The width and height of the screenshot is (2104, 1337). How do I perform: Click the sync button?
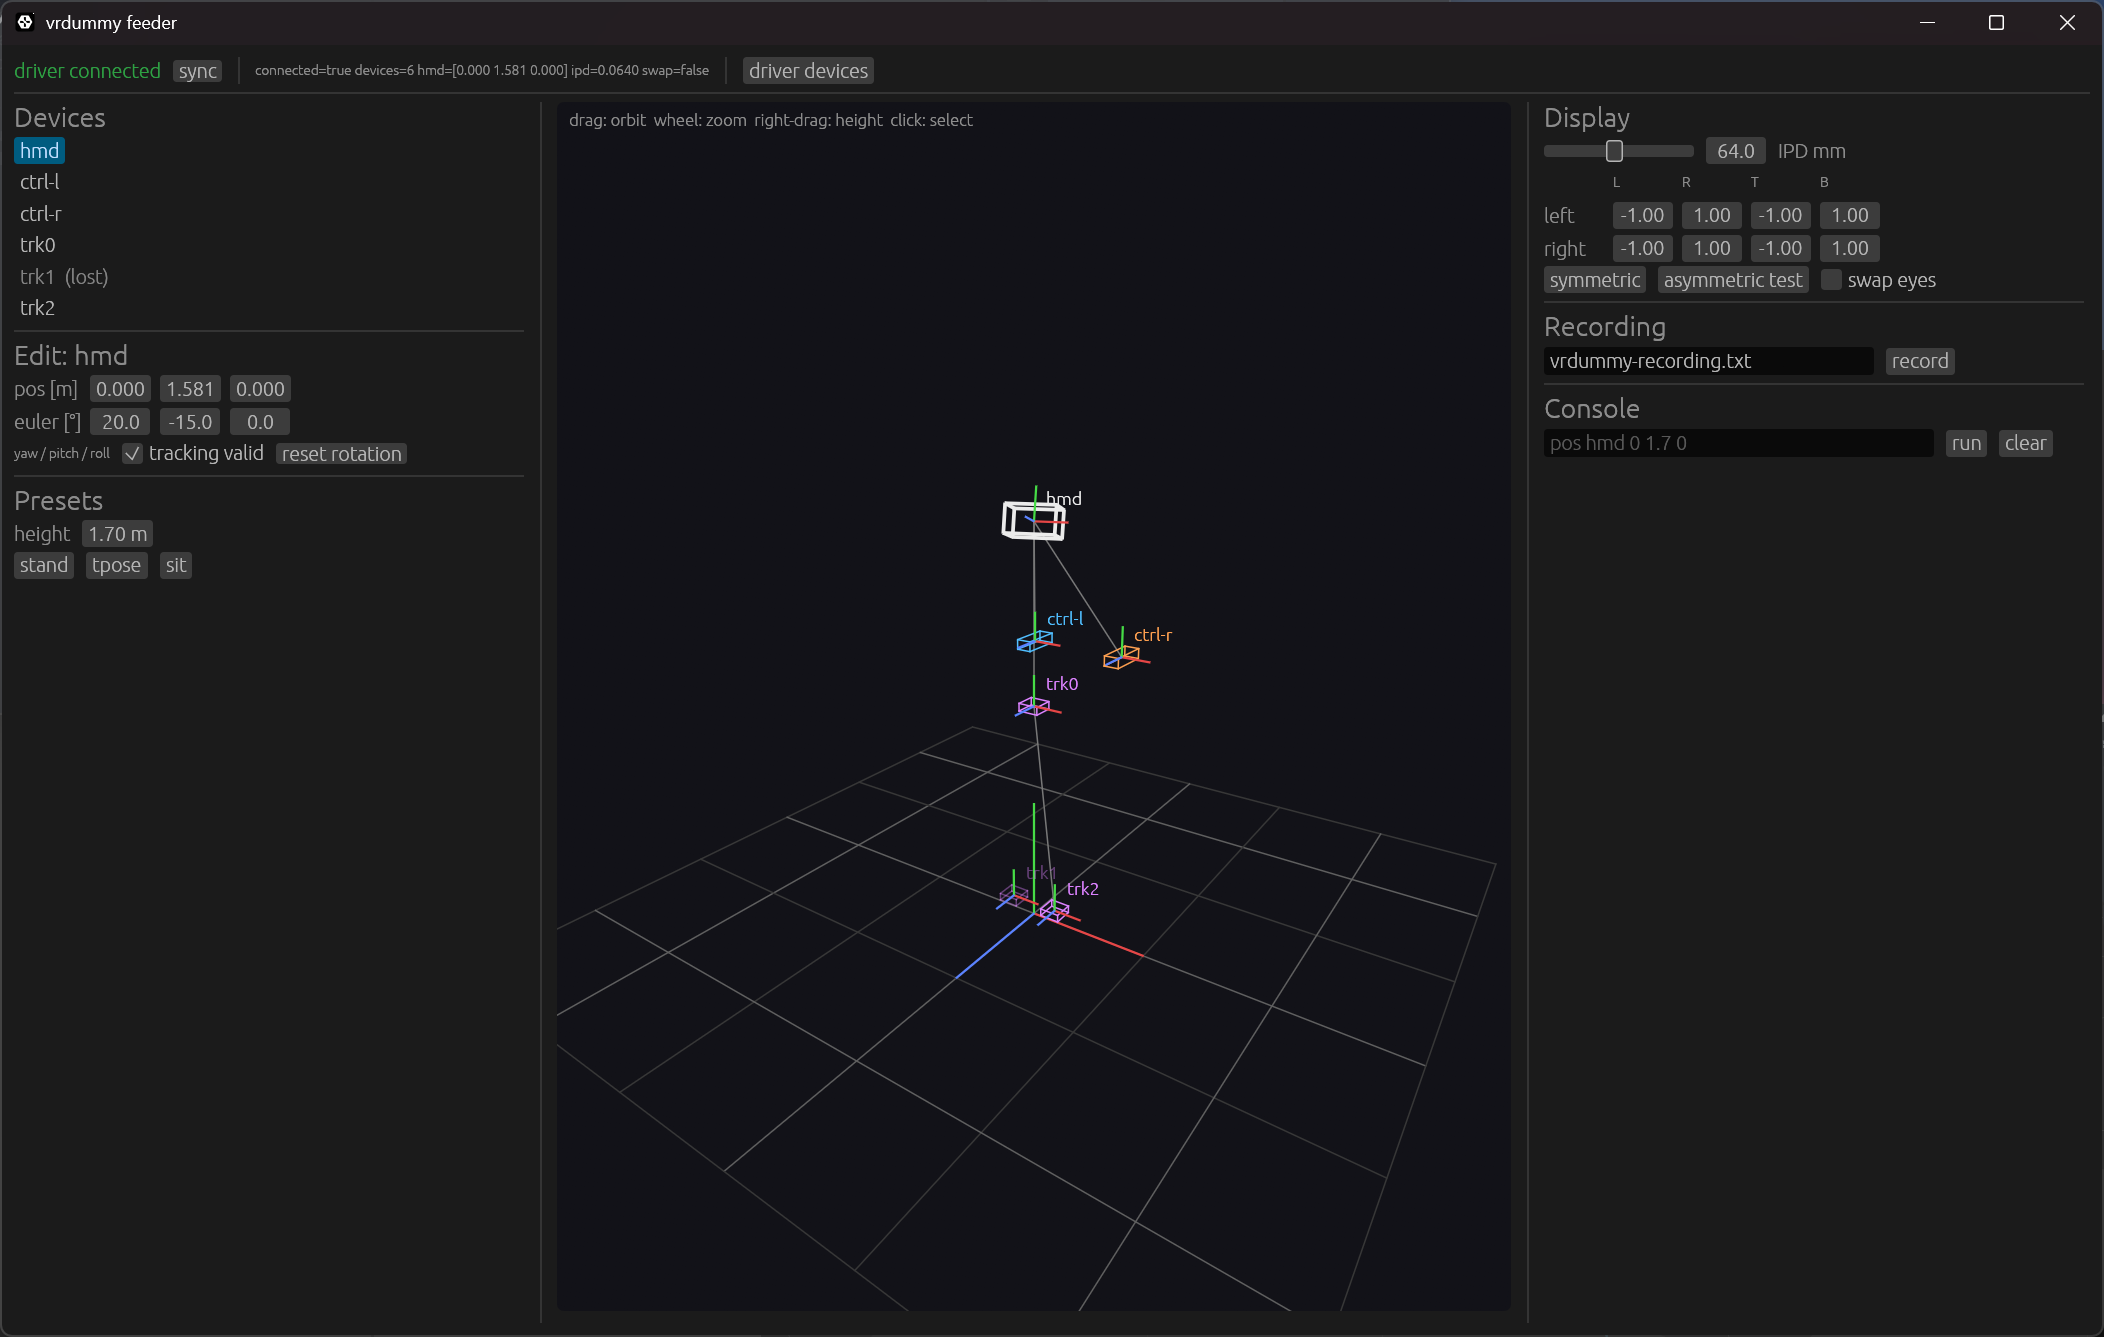click(x=197, y=71)
